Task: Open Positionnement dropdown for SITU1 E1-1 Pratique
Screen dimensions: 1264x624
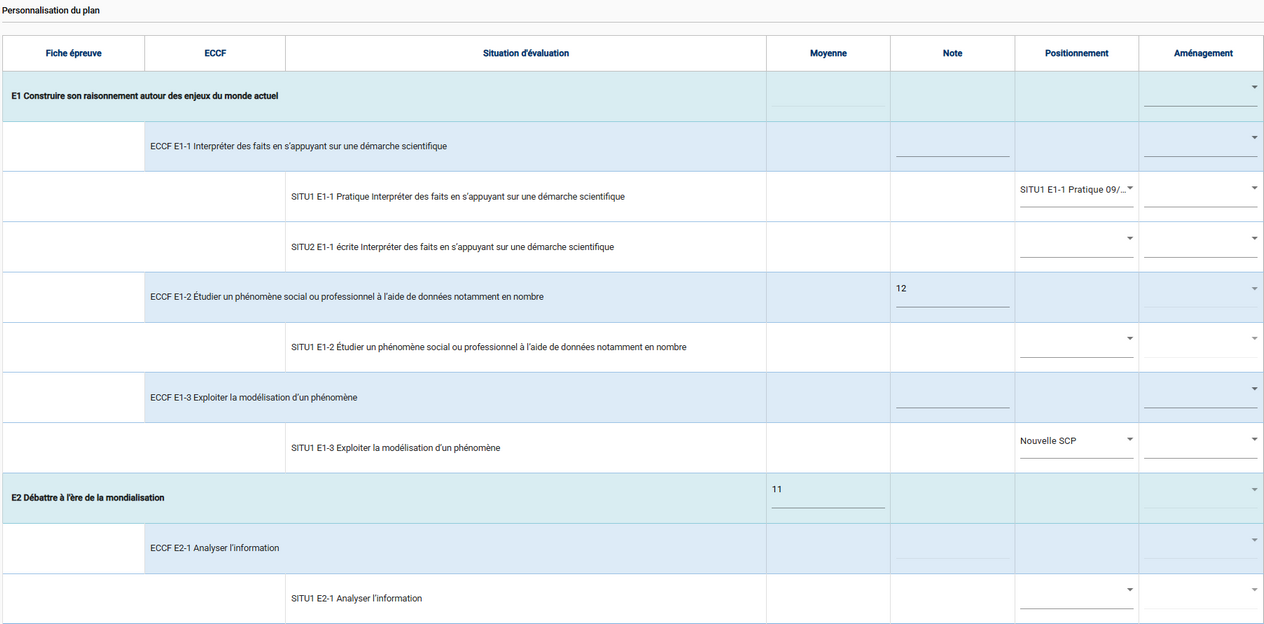Action: tap(1076, 190)
